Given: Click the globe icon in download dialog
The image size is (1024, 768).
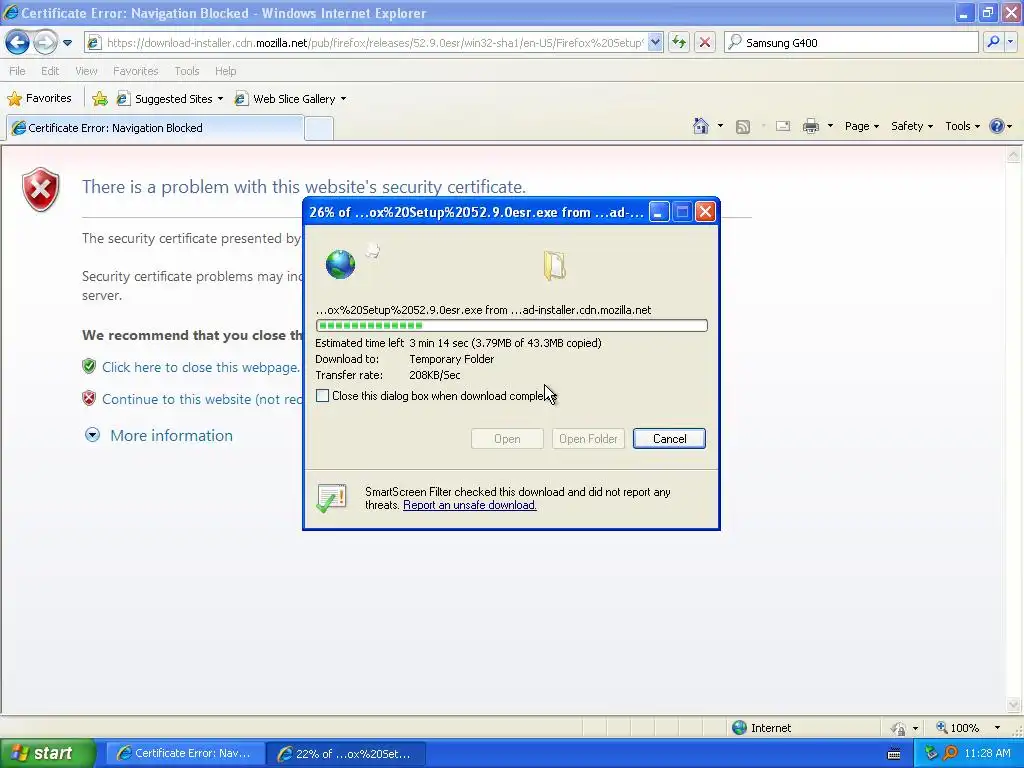Looking at the screenshot, I should click(340, 264).
